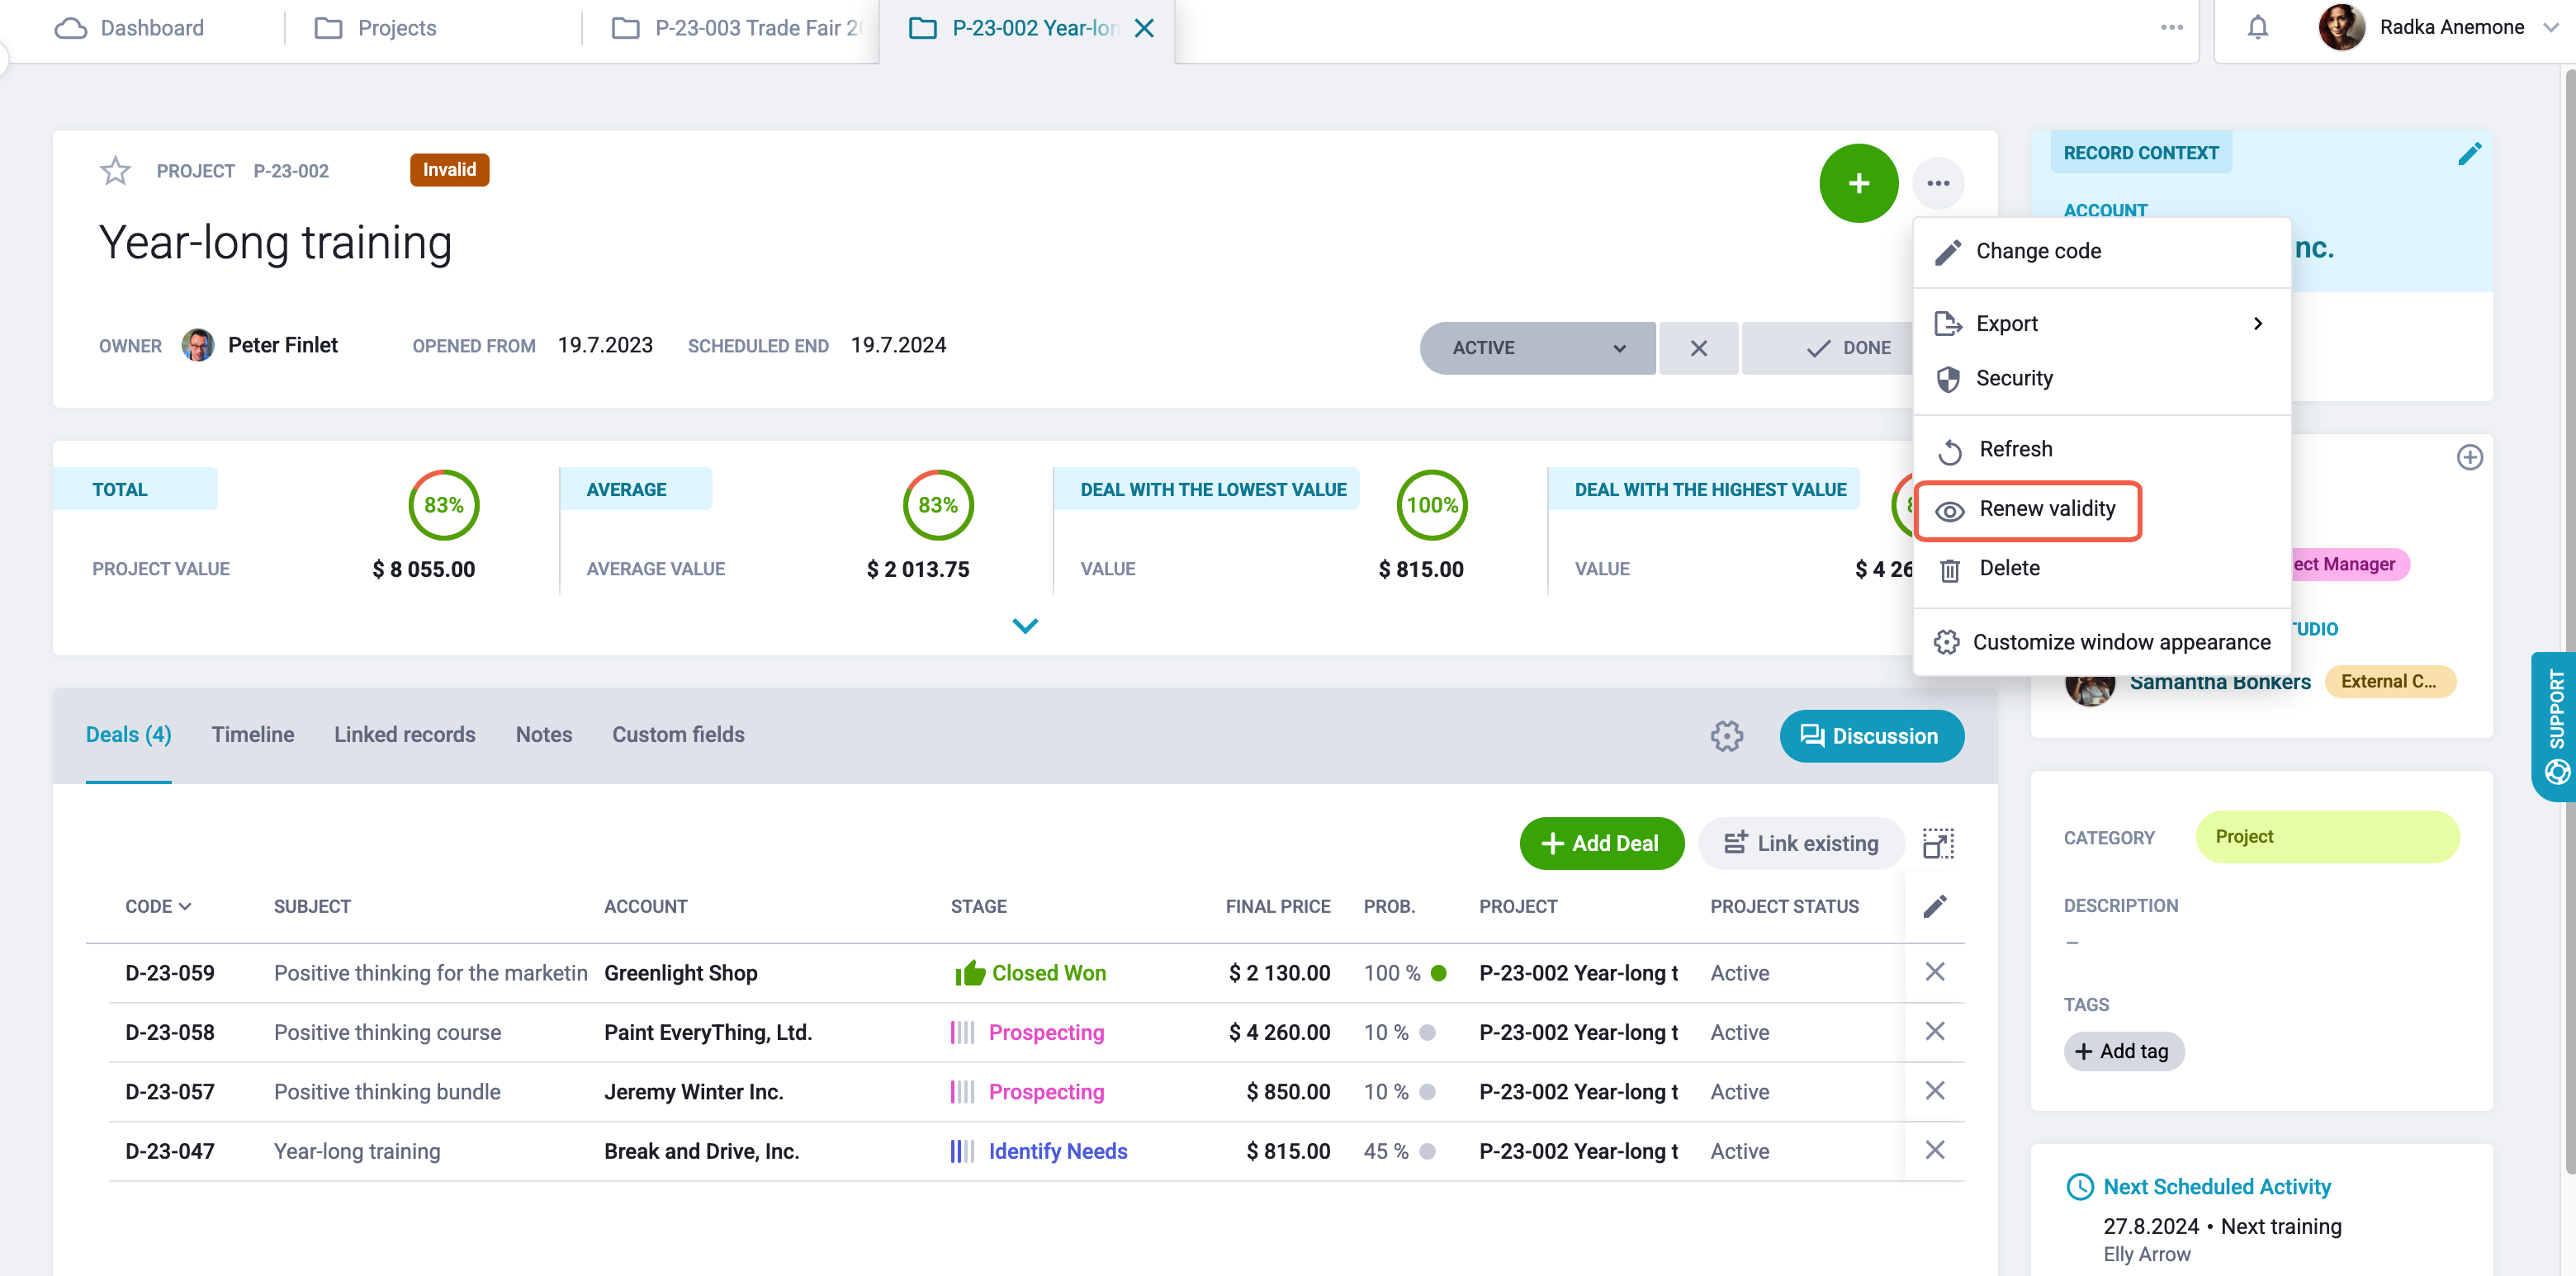Open the ACTIVE status dropdown

(1537, 348)
